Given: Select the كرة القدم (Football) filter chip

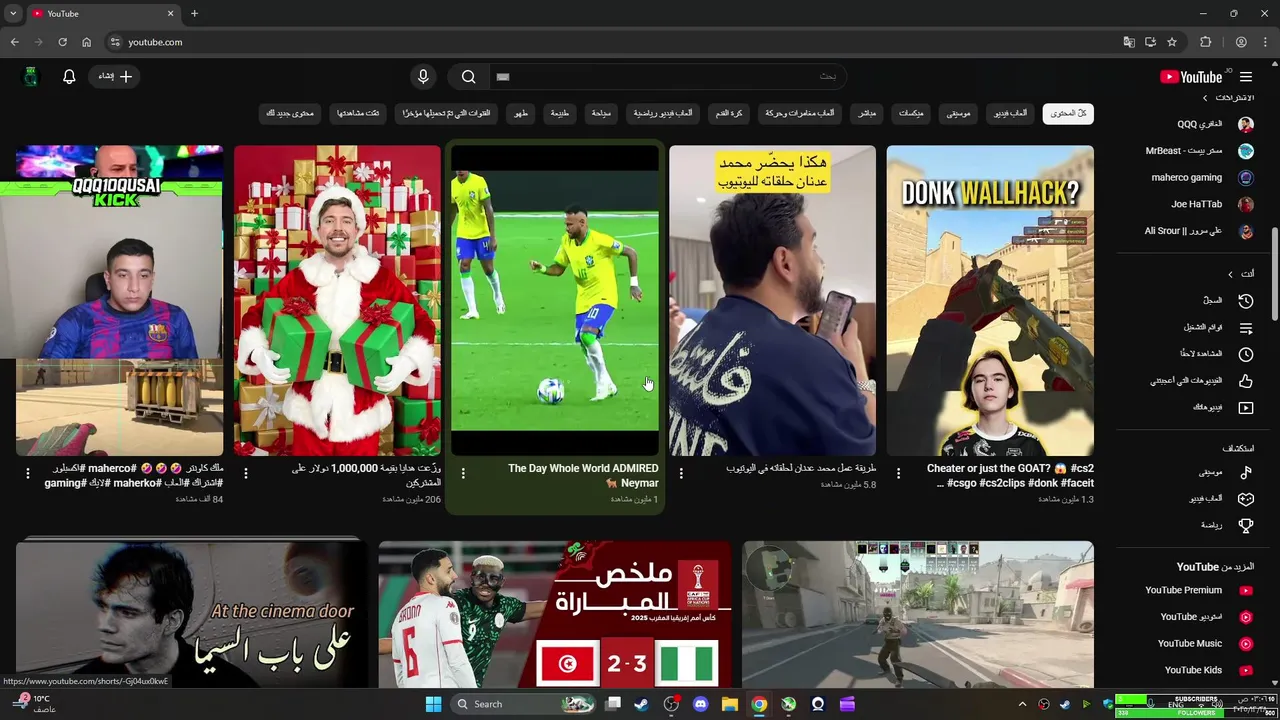Looking at the screenshot, I should click(729, 113).
